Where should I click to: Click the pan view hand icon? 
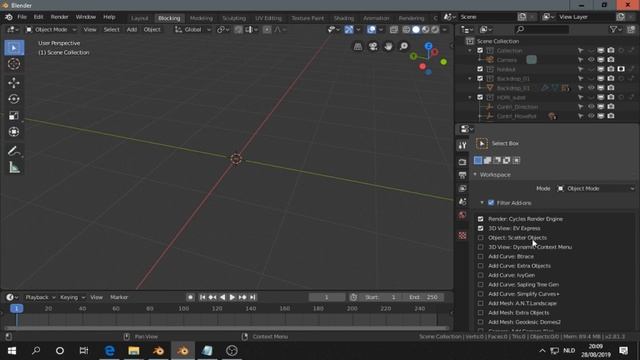point(388,46)
